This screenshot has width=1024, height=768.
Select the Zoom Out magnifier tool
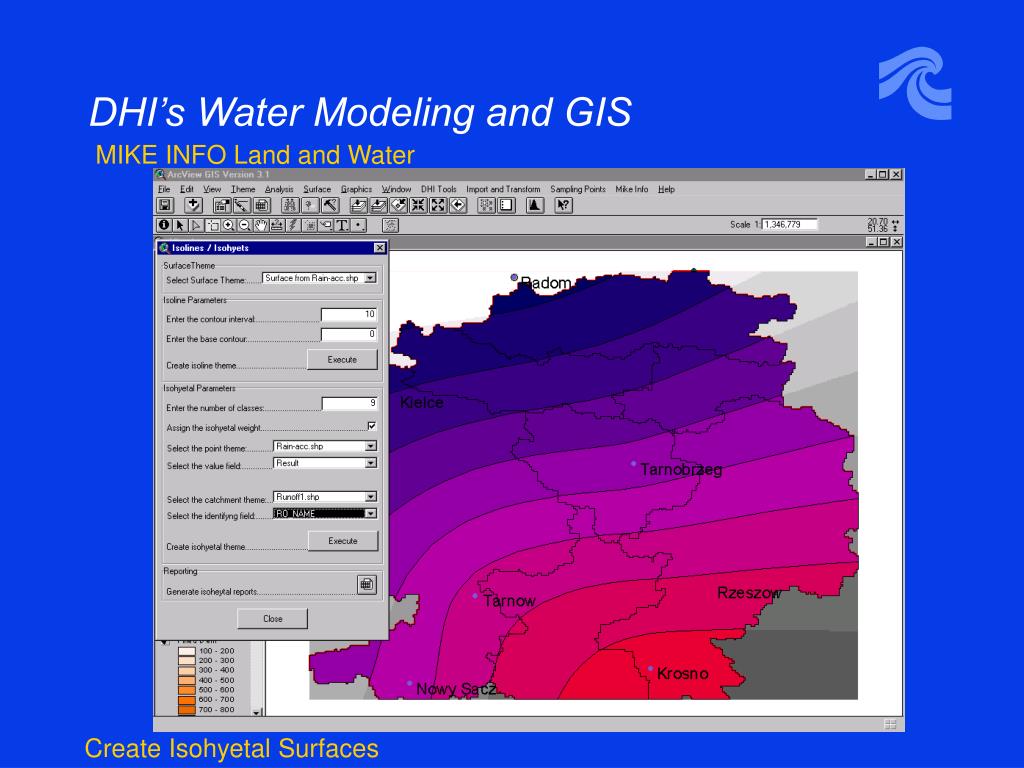point(244,225)
